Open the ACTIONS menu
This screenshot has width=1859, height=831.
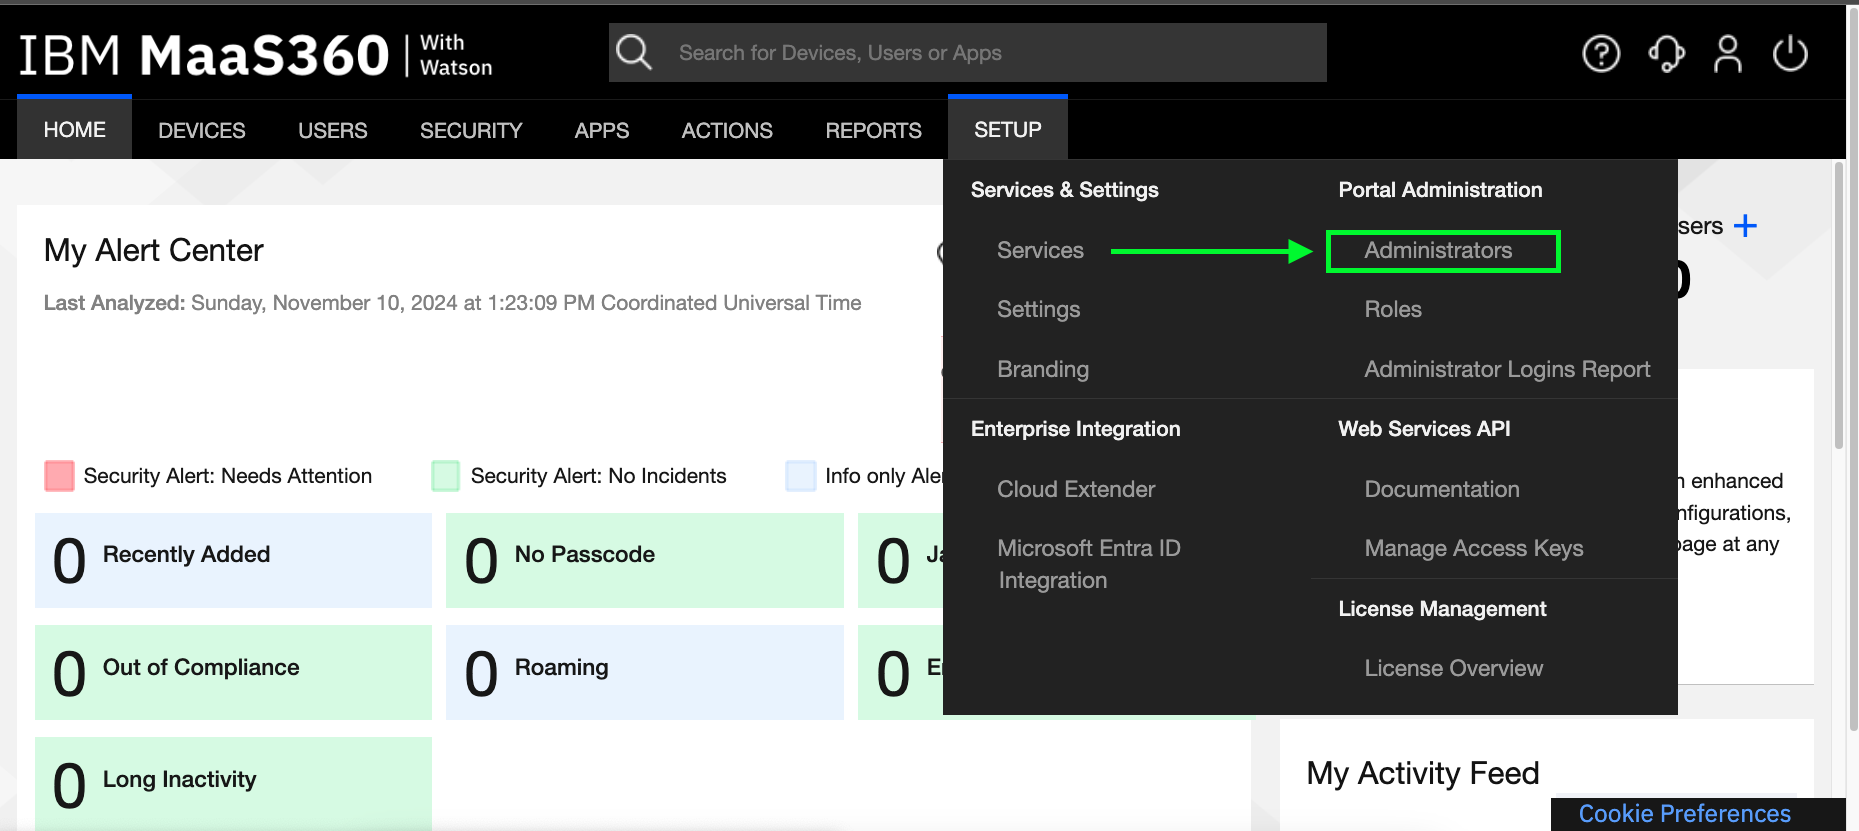click(727, 130)
